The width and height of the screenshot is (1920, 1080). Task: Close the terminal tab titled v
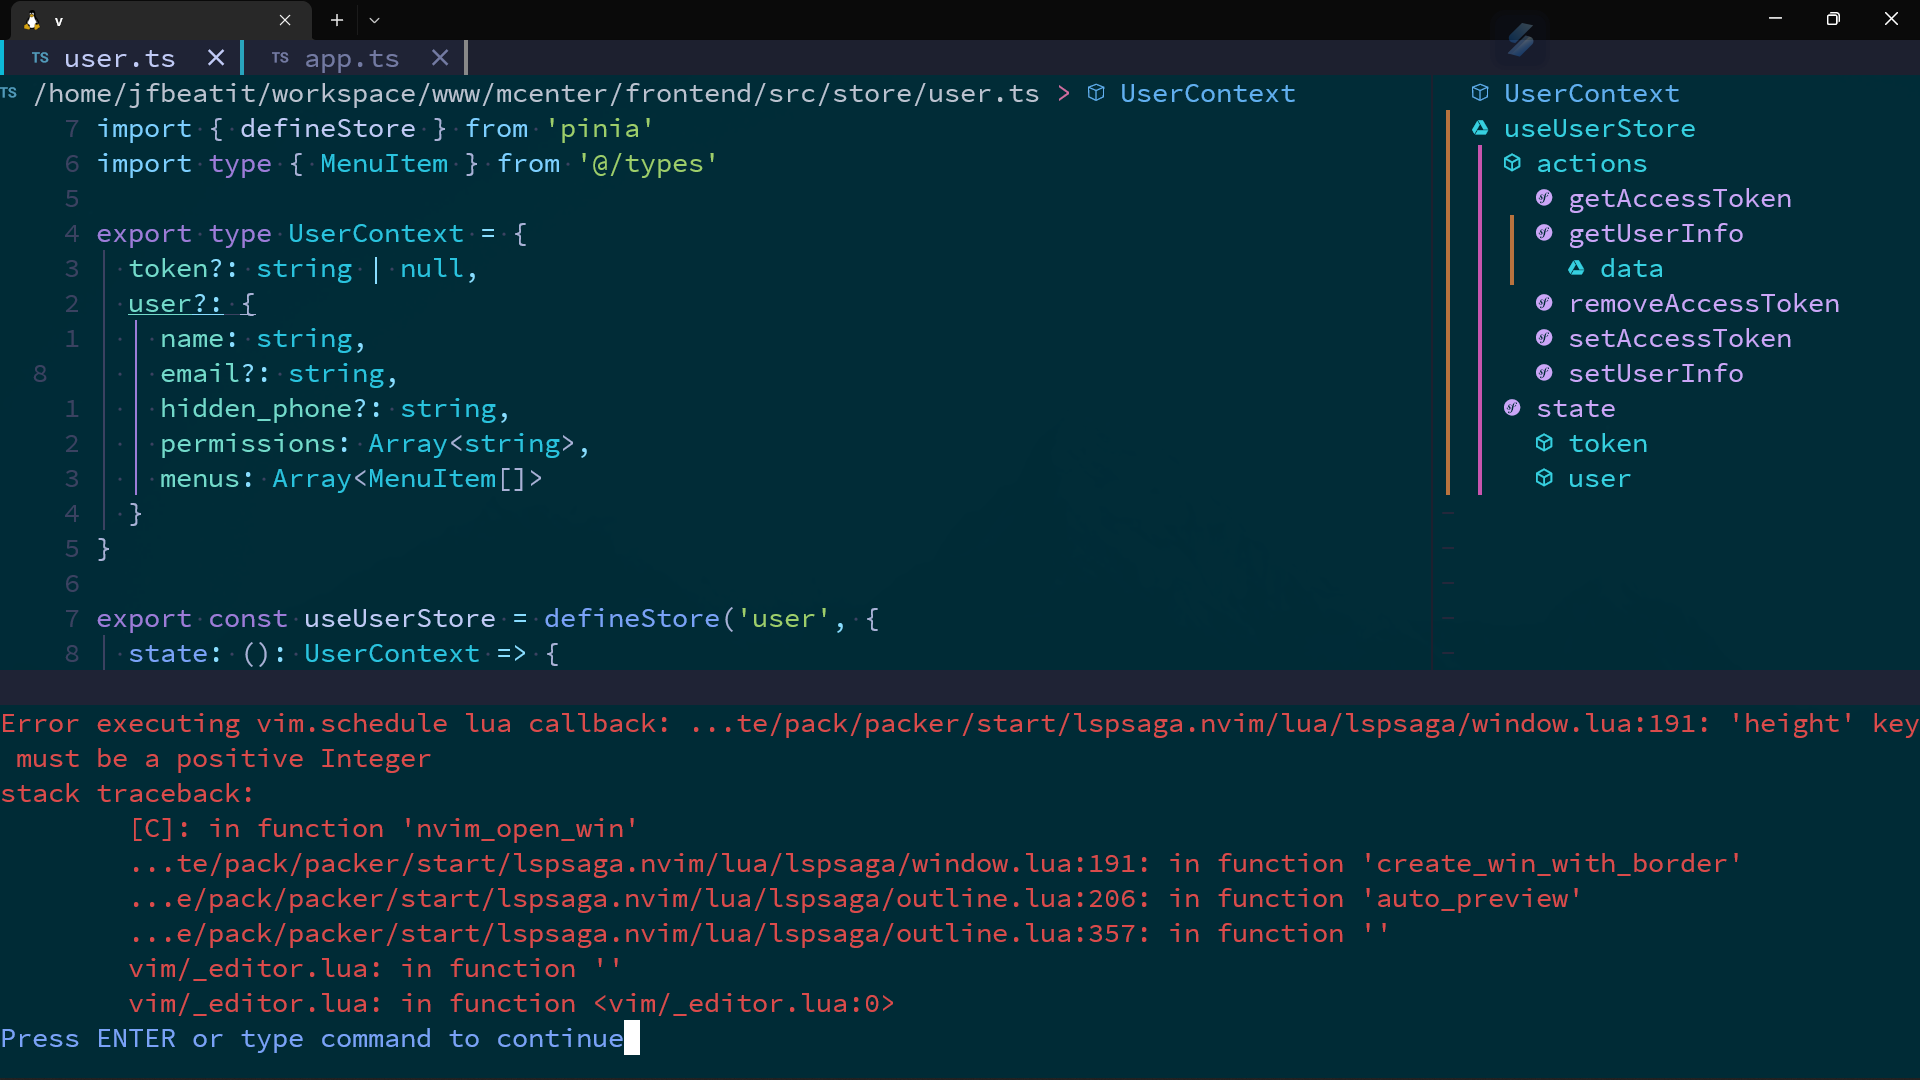point(285,20)
